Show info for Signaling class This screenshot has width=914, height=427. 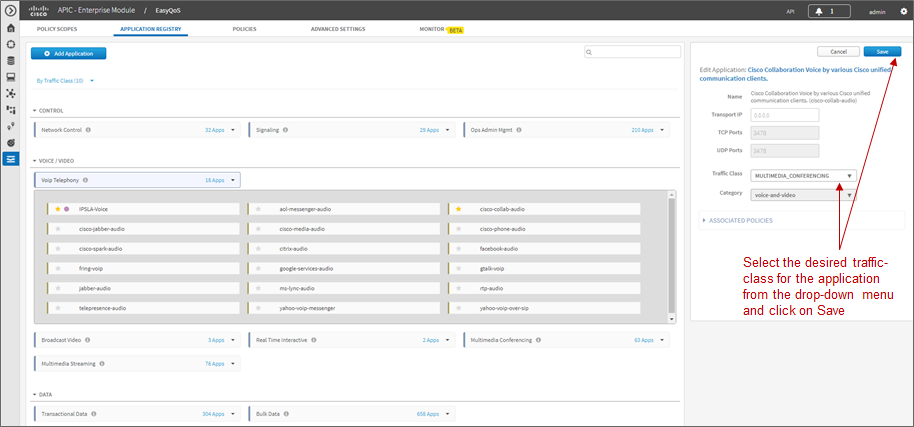tap(285, 130)
